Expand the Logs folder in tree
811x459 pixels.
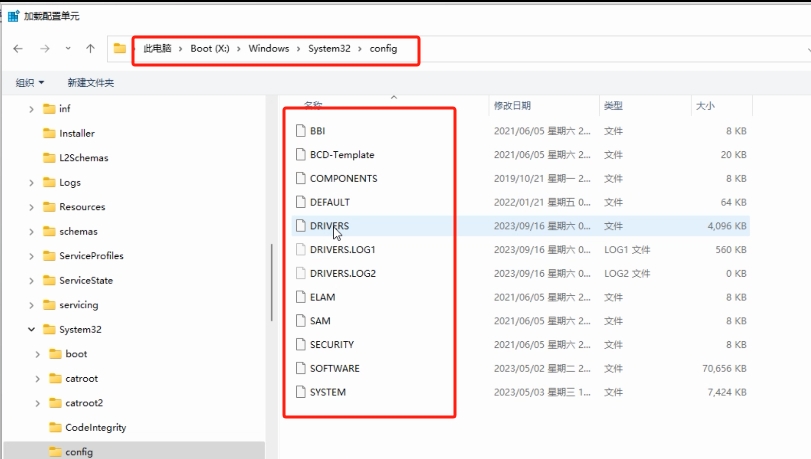(32, 183)
